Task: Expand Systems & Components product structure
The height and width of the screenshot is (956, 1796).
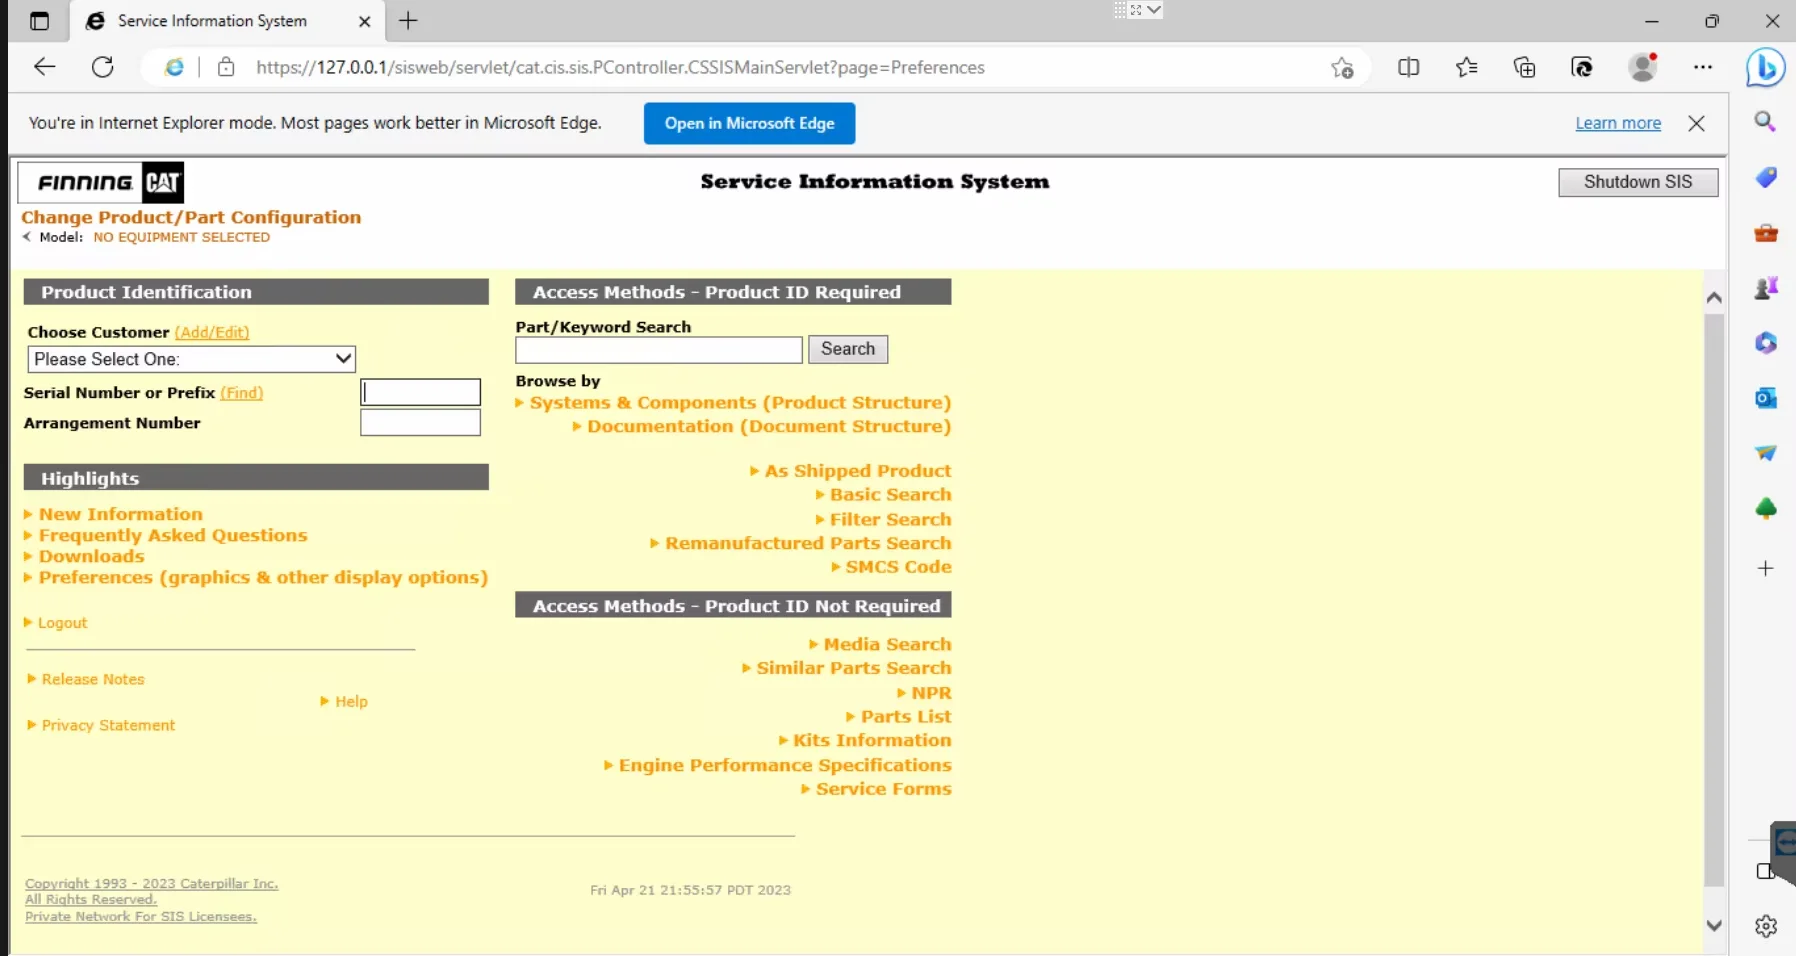Action: click(739, 403)
